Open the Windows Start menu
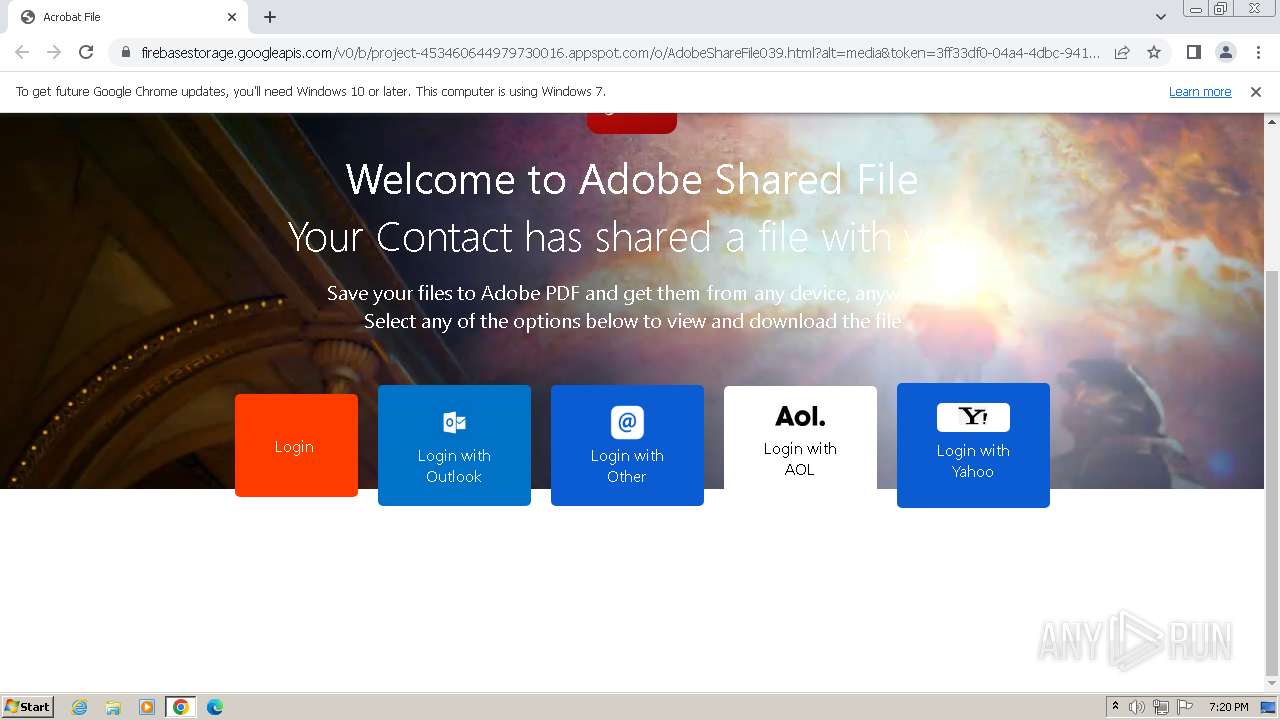The width and height of the screenshot is (1280, 720). [x=28, y=707]
